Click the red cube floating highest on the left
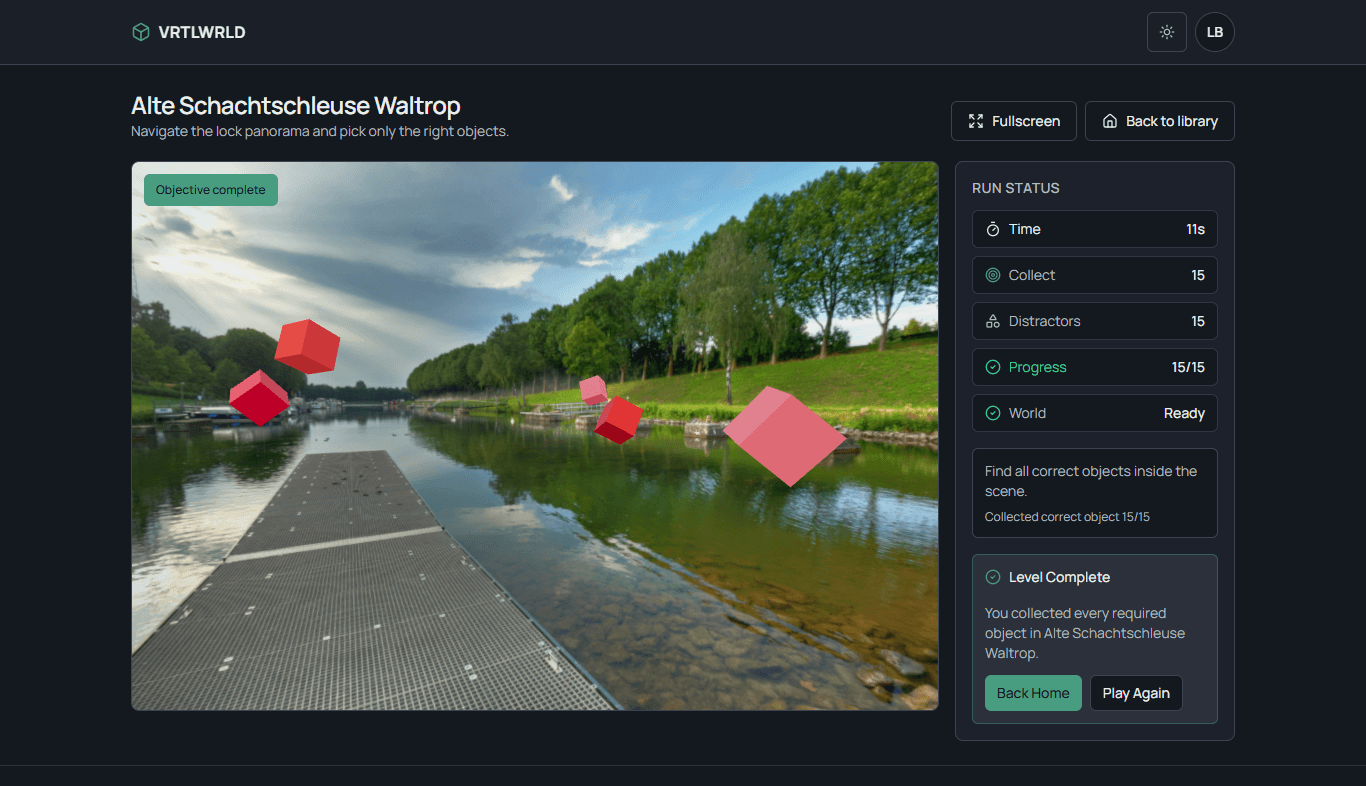 click(x=307, y=346)
